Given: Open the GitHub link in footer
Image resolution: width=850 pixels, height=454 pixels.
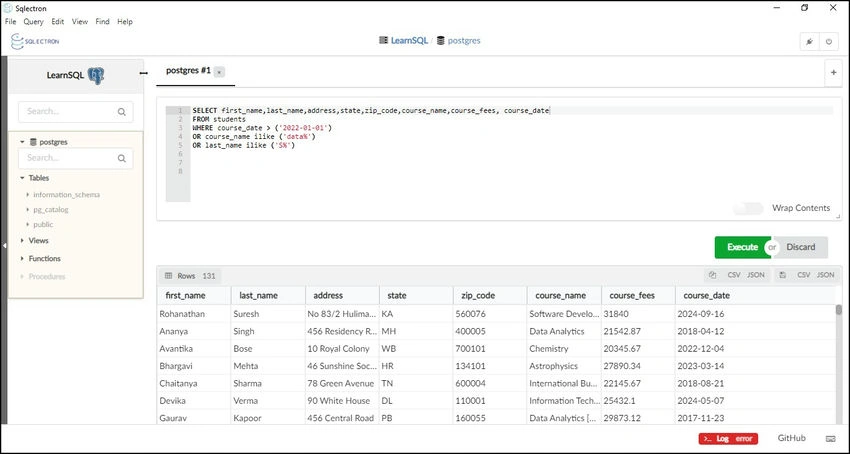Looking at the screenshot, I should [x=791, y=438].
